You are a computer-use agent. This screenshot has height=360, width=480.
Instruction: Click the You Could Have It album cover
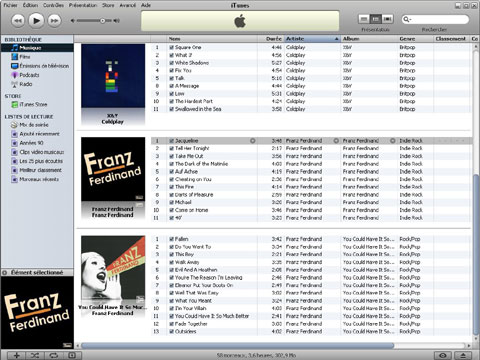tap(113, 268)
